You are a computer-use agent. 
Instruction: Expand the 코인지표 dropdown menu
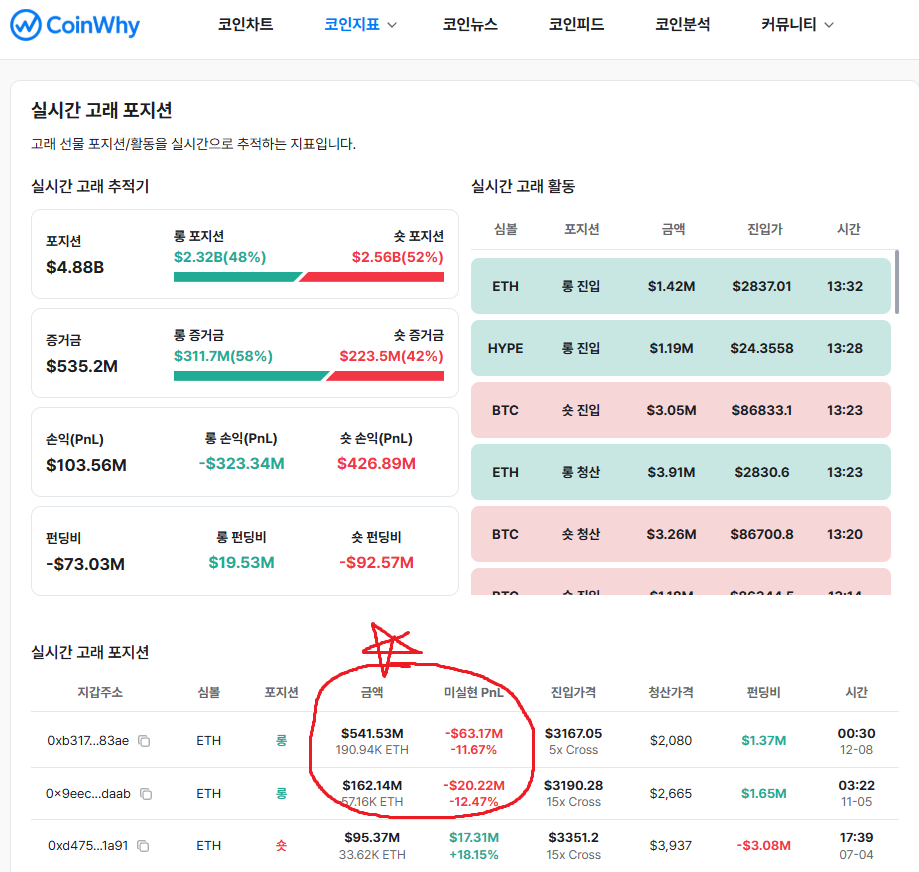coord(361,25)
